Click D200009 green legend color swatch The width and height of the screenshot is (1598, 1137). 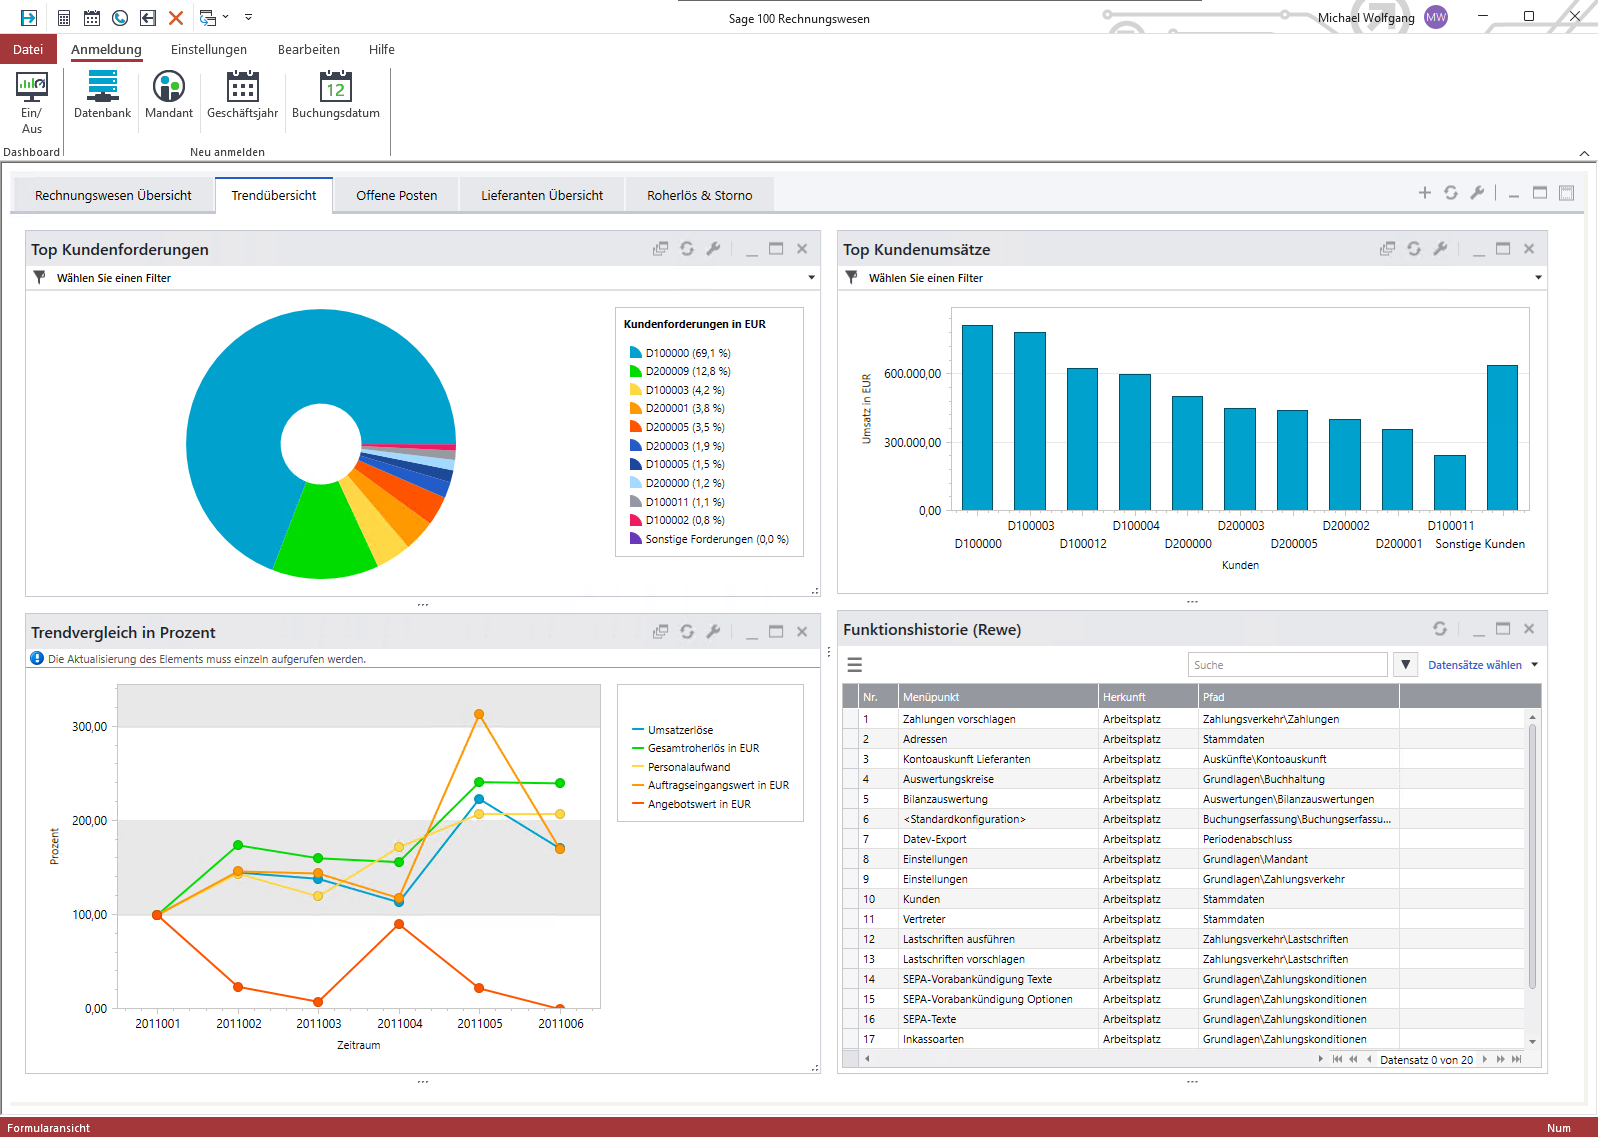pyautogui.click(x=635, y=371)
